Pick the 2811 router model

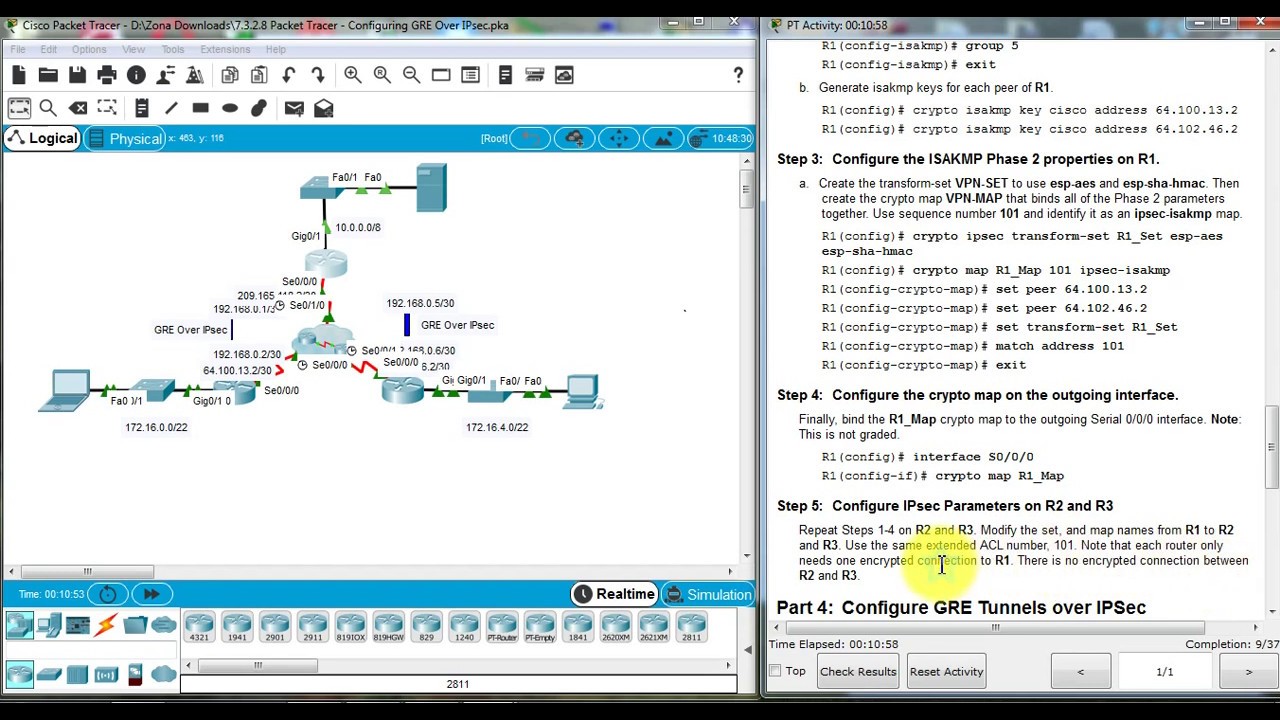pos(691,628)
